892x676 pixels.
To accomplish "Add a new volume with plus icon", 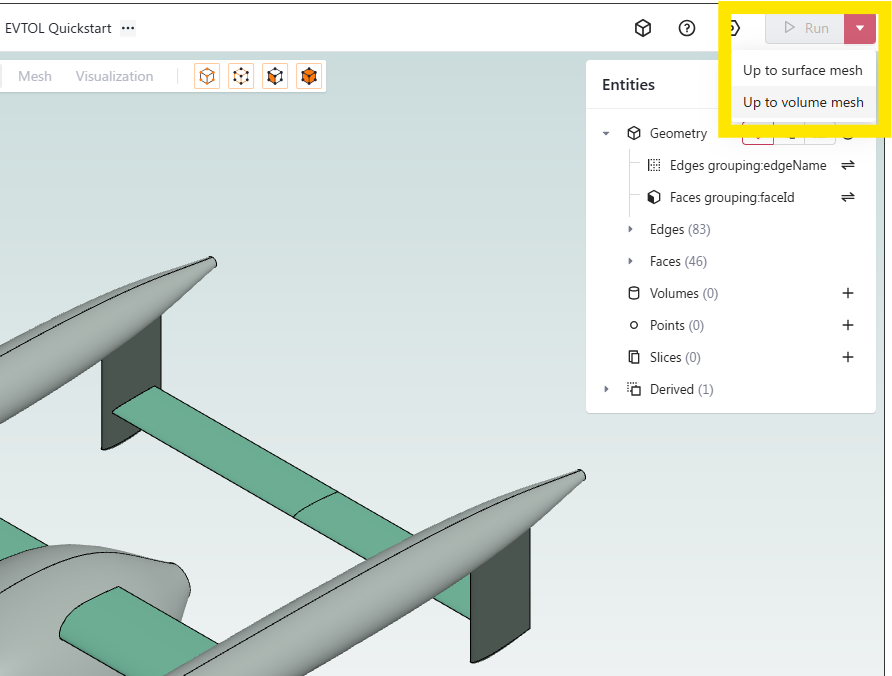I will [x=848, y=293].
